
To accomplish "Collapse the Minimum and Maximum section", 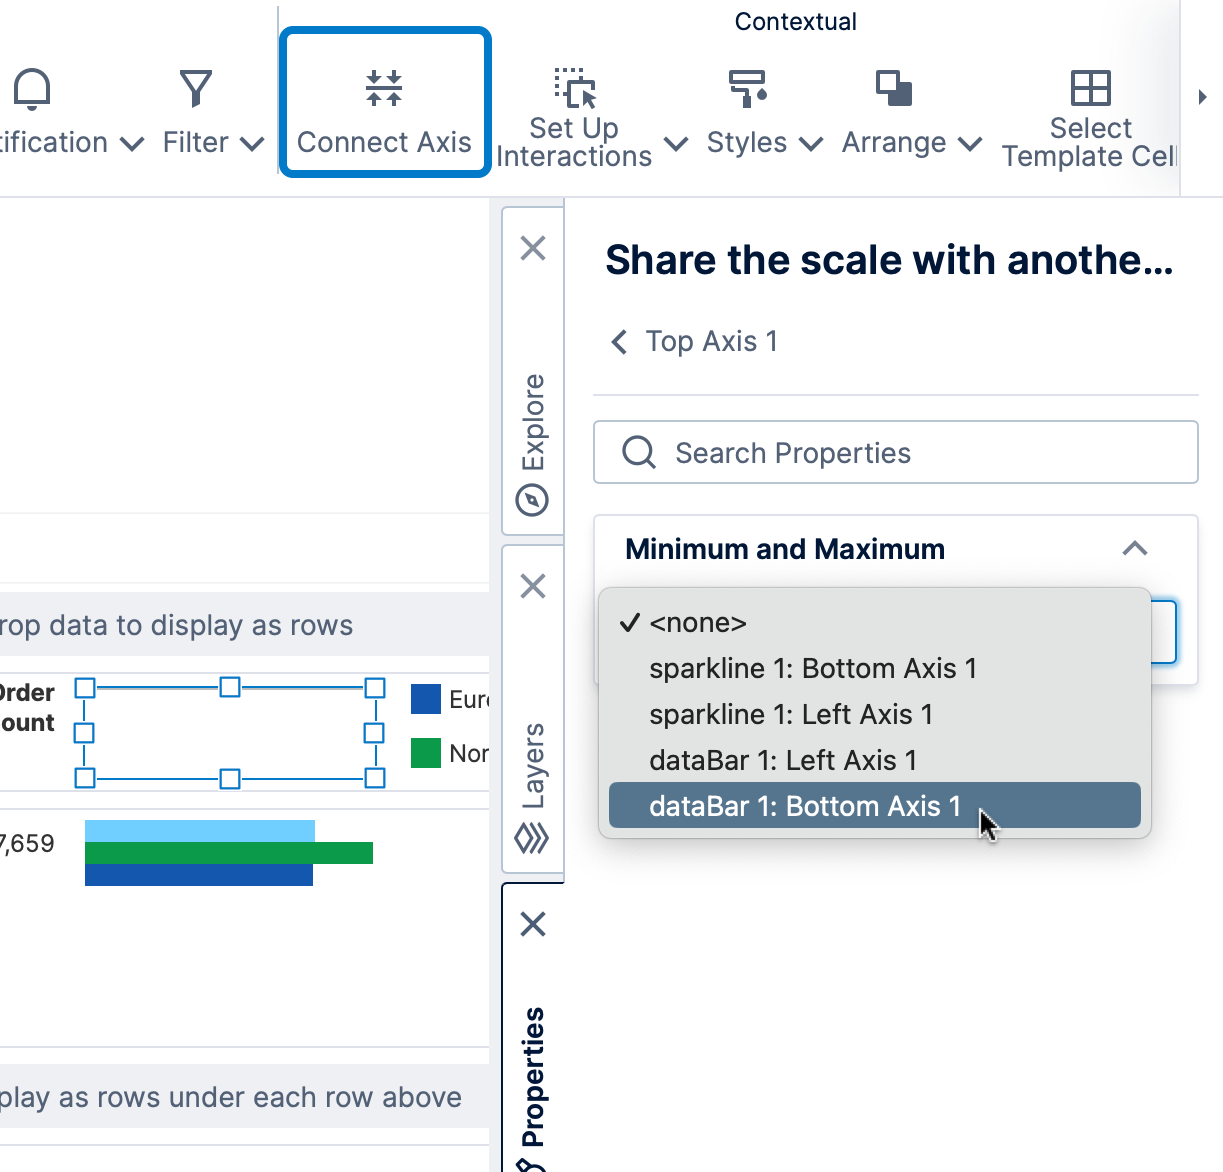I will (1134, 548).
